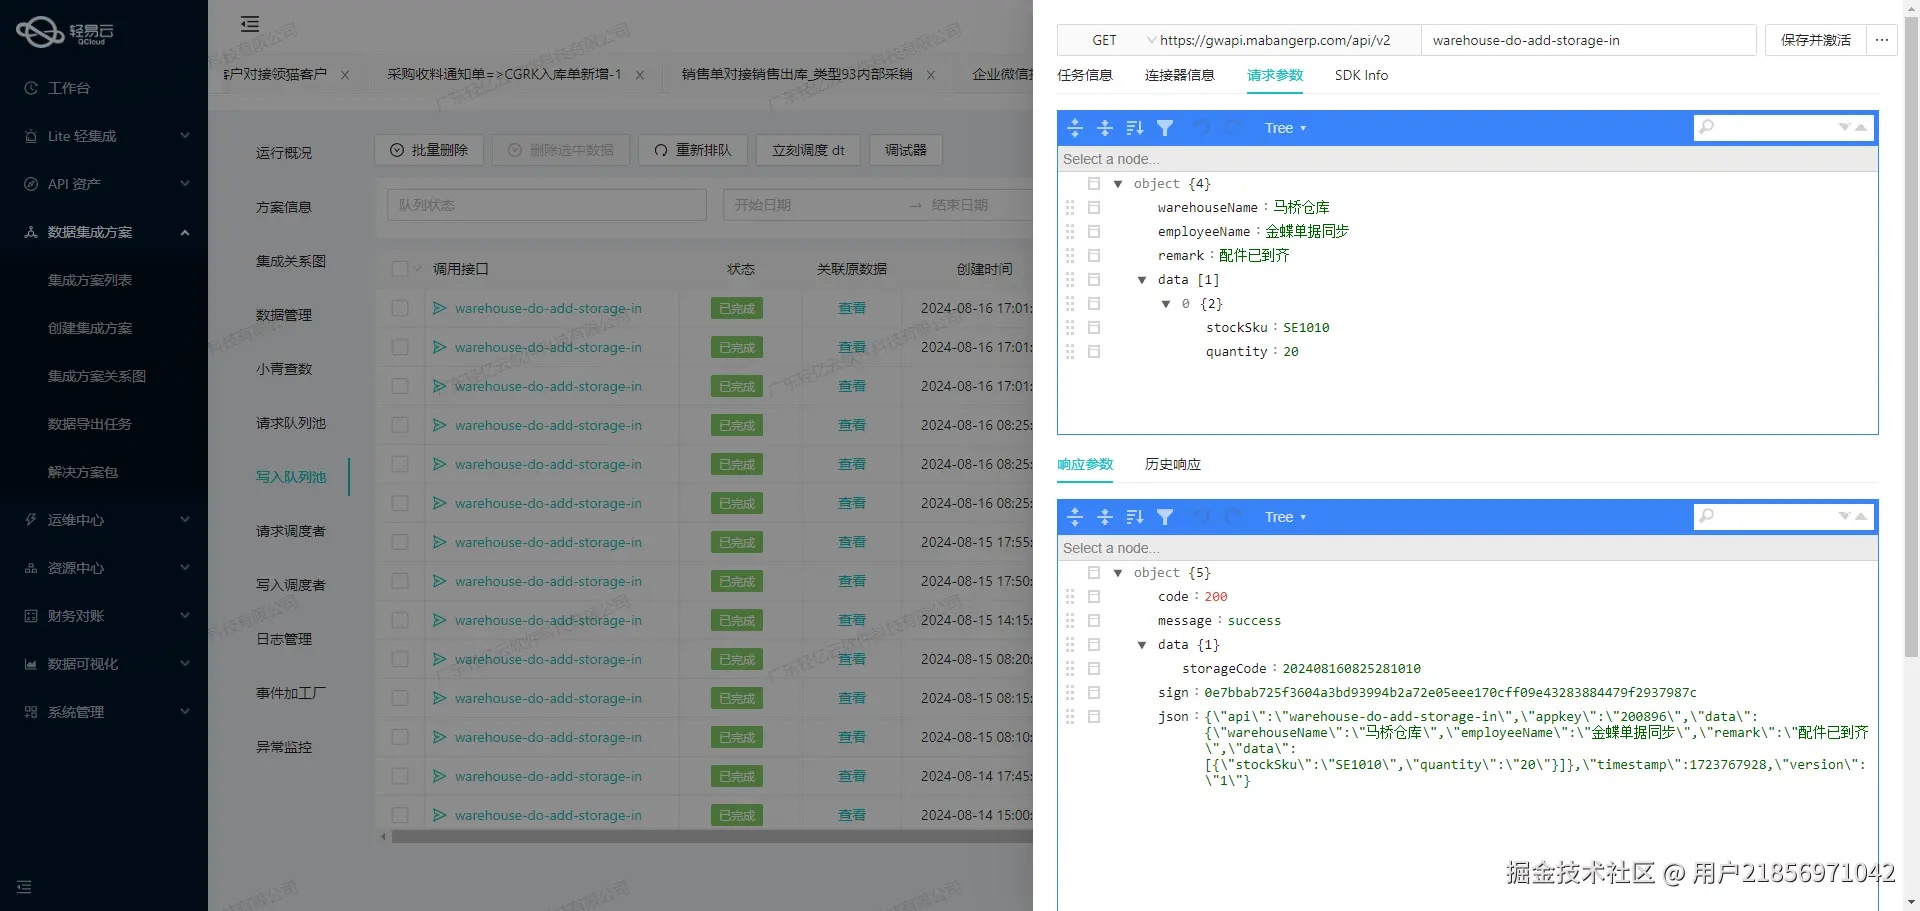Click the 批量删除 button
1920x911 pixels.
[x=429, y=150]
